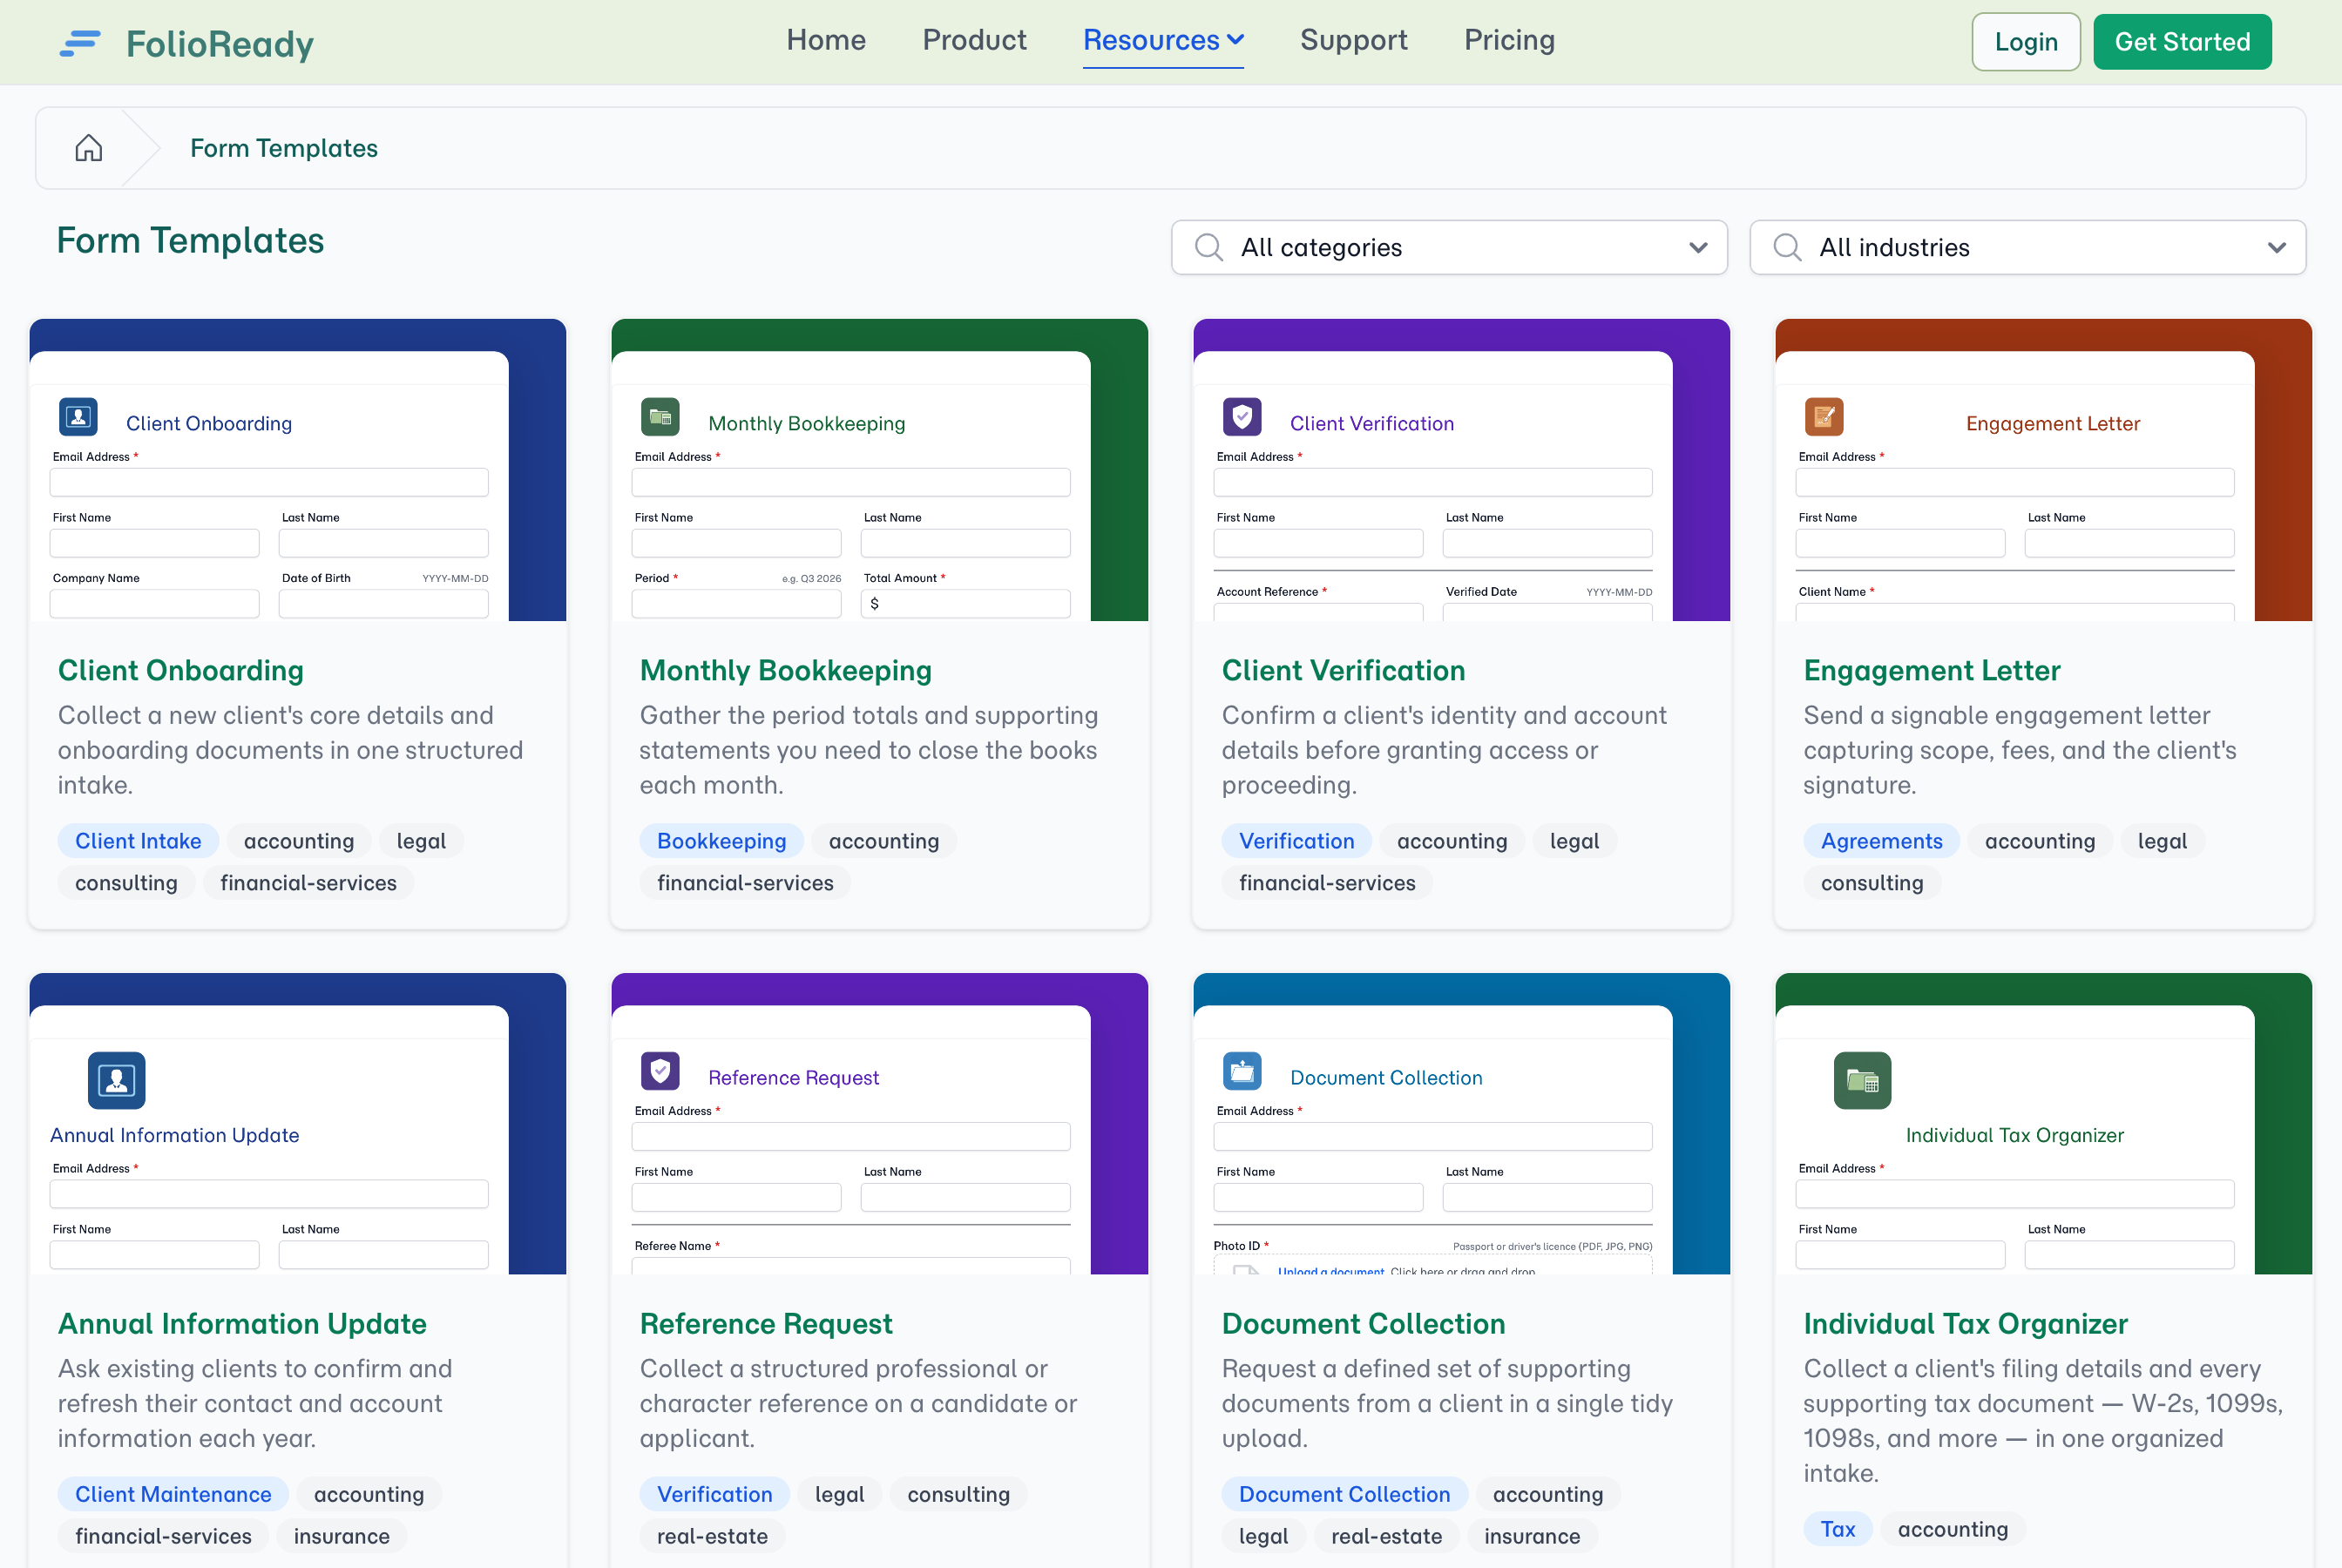Open the Home nav item
Viewport: 2342px width, 1568px height.
click(x=826, y=40)
